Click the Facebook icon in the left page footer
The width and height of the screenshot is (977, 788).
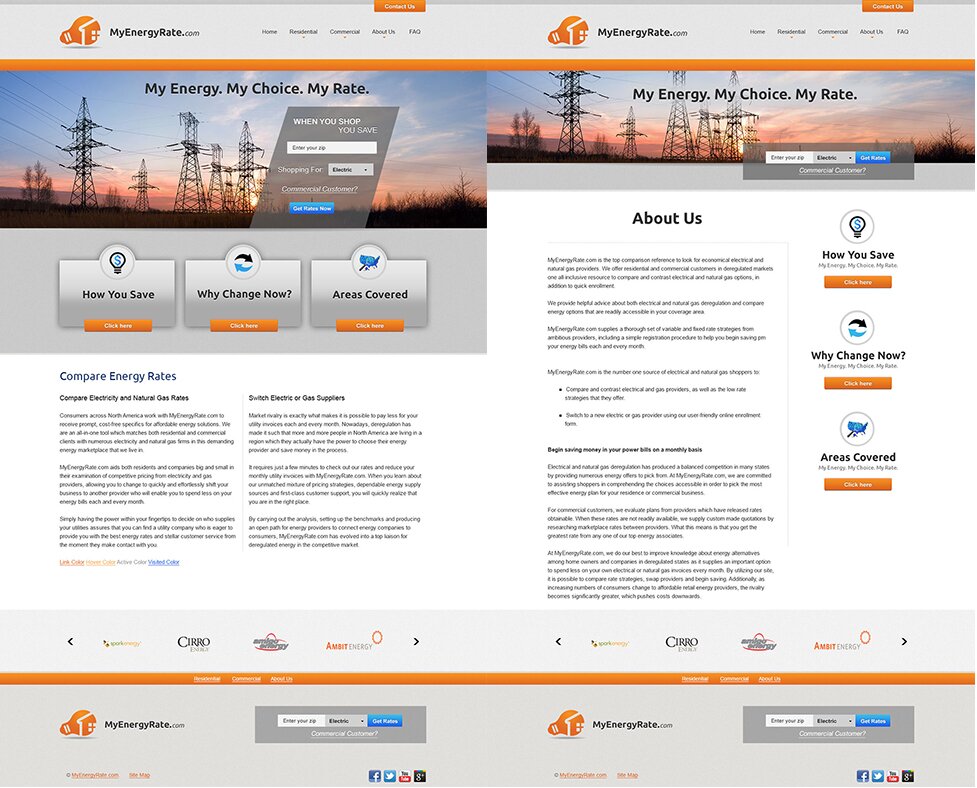point(375,776)
